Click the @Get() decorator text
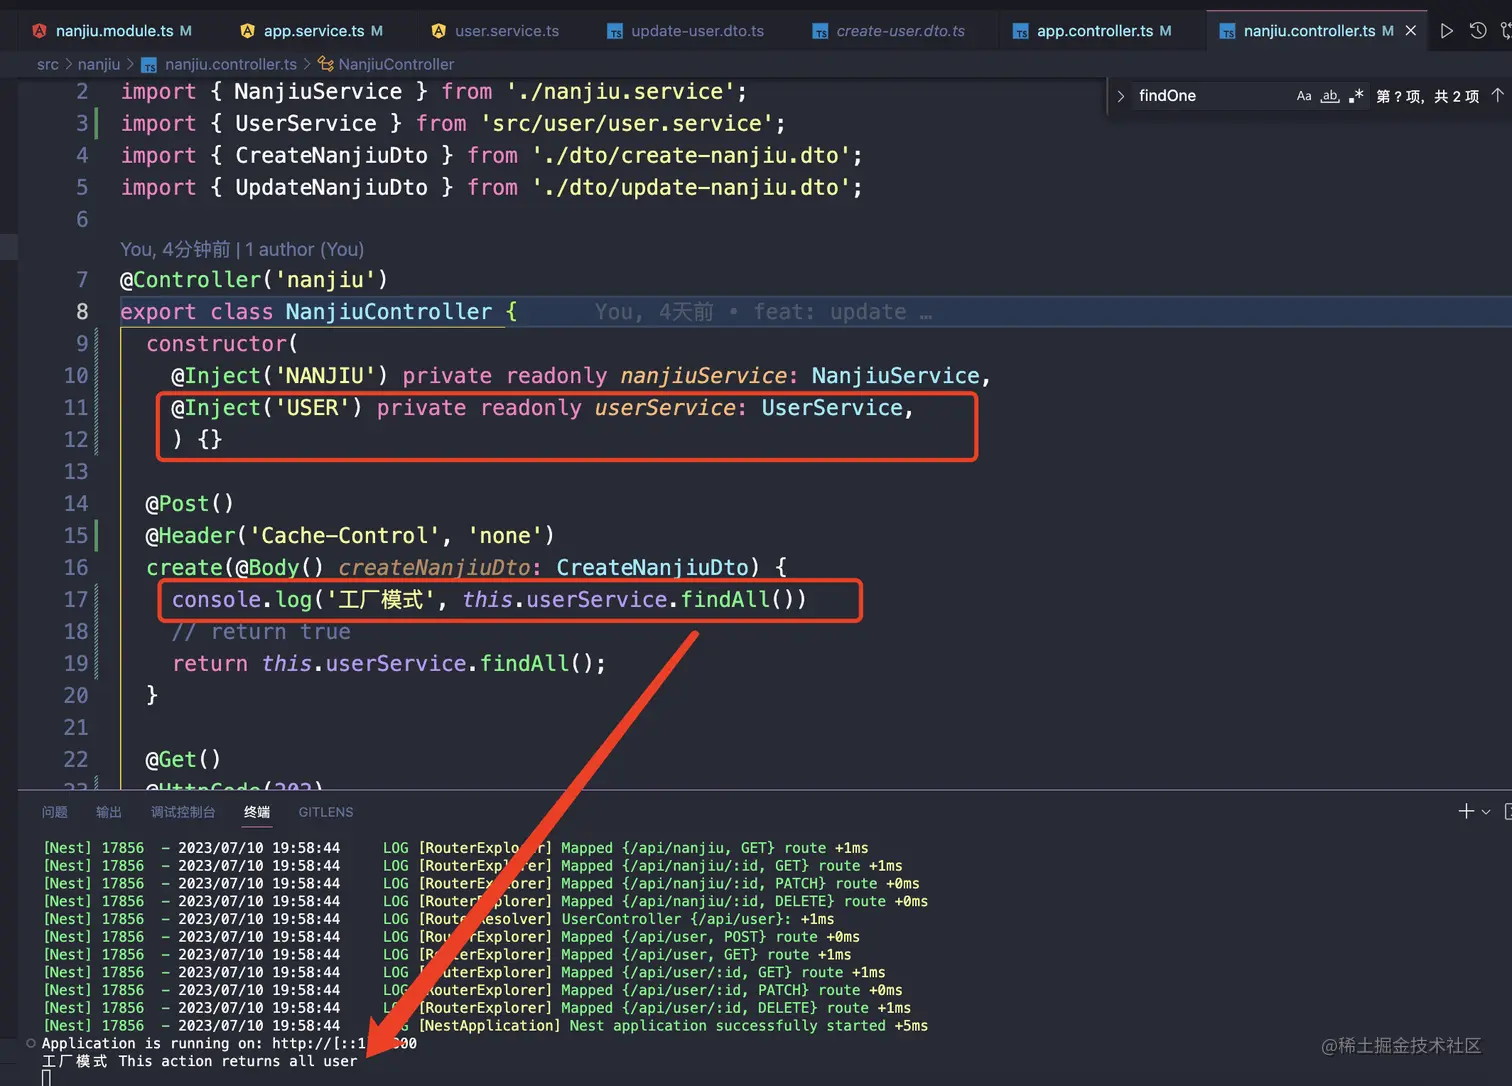1512x1086 pixels. click(183, 760)
